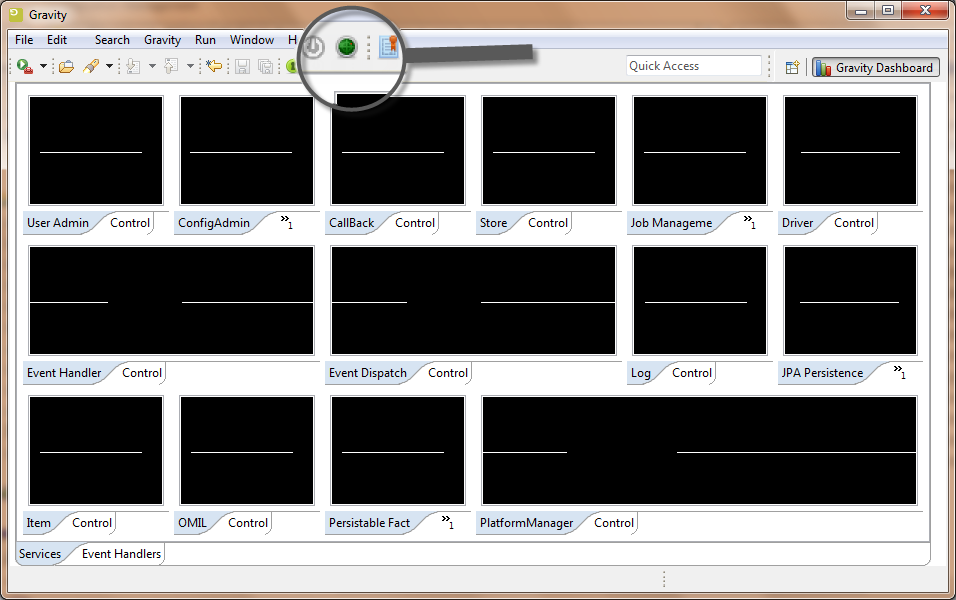Select the PlatformManager tab

click(x=526, y=523)
